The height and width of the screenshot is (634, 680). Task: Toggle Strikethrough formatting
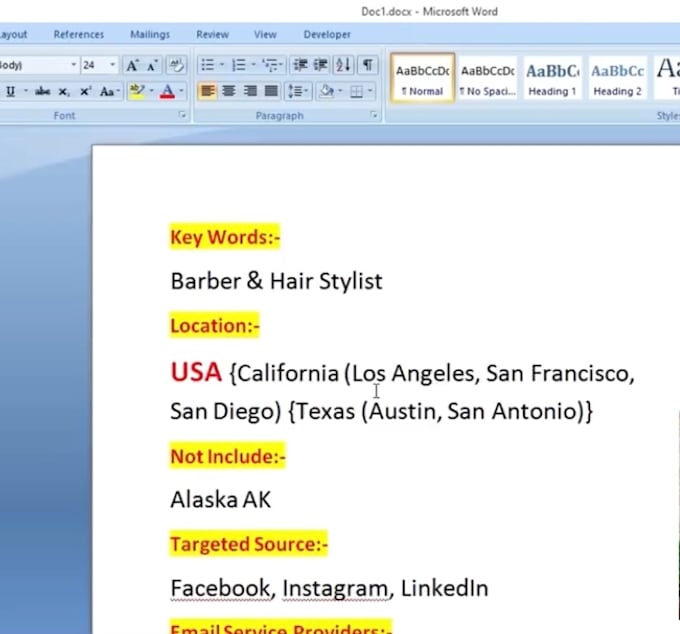42,92
